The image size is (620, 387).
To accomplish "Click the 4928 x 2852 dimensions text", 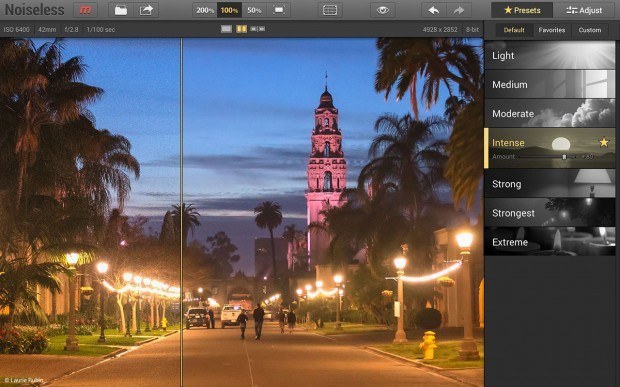I will [440, 29].
